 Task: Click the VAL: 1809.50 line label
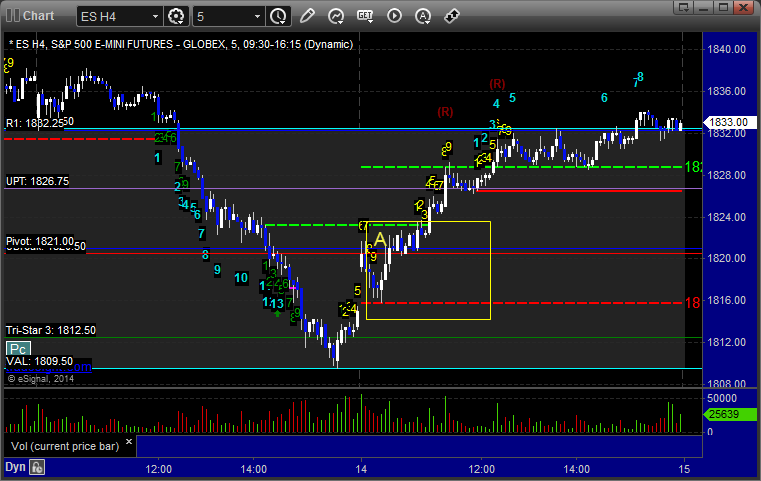(x=39, y=361)
